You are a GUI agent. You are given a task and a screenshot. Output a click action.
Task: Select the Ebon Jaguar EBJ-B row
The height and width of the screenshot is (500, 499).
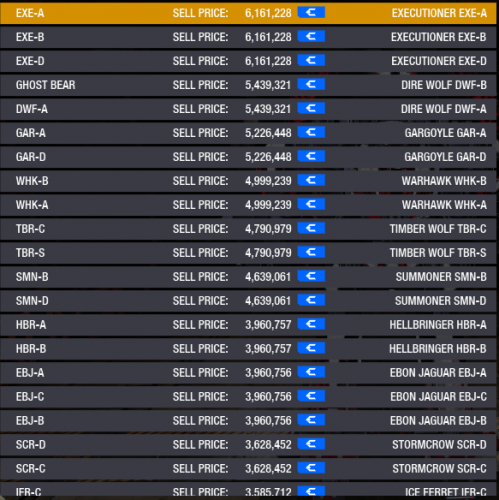pyautogui.click(x=248, y=421)
